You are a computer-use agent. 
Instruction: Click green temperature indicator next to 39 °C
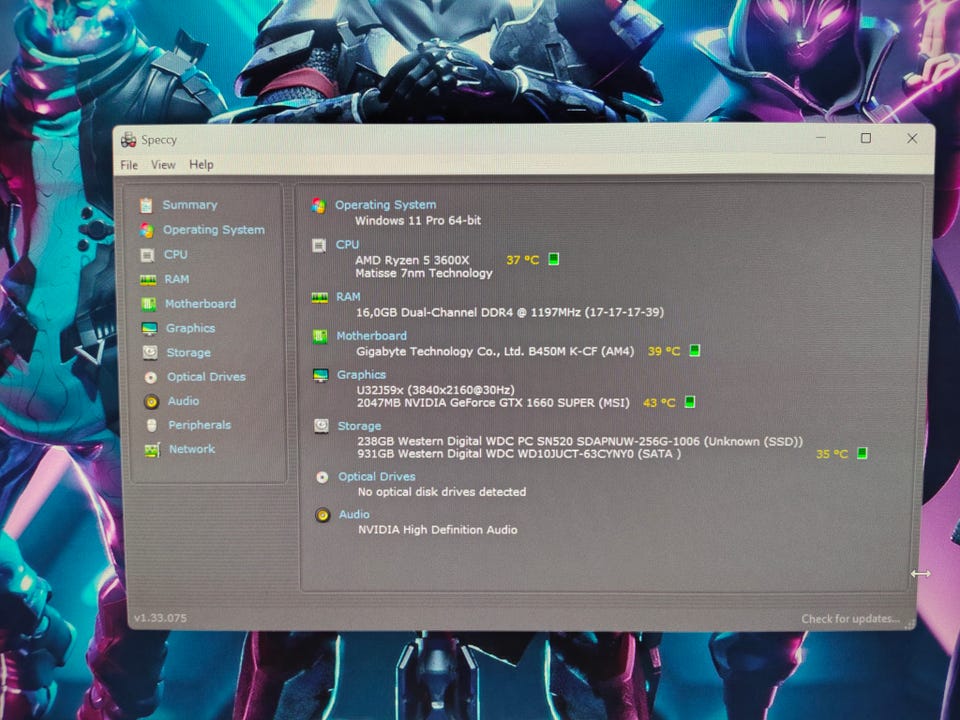(x=695, y=350)
